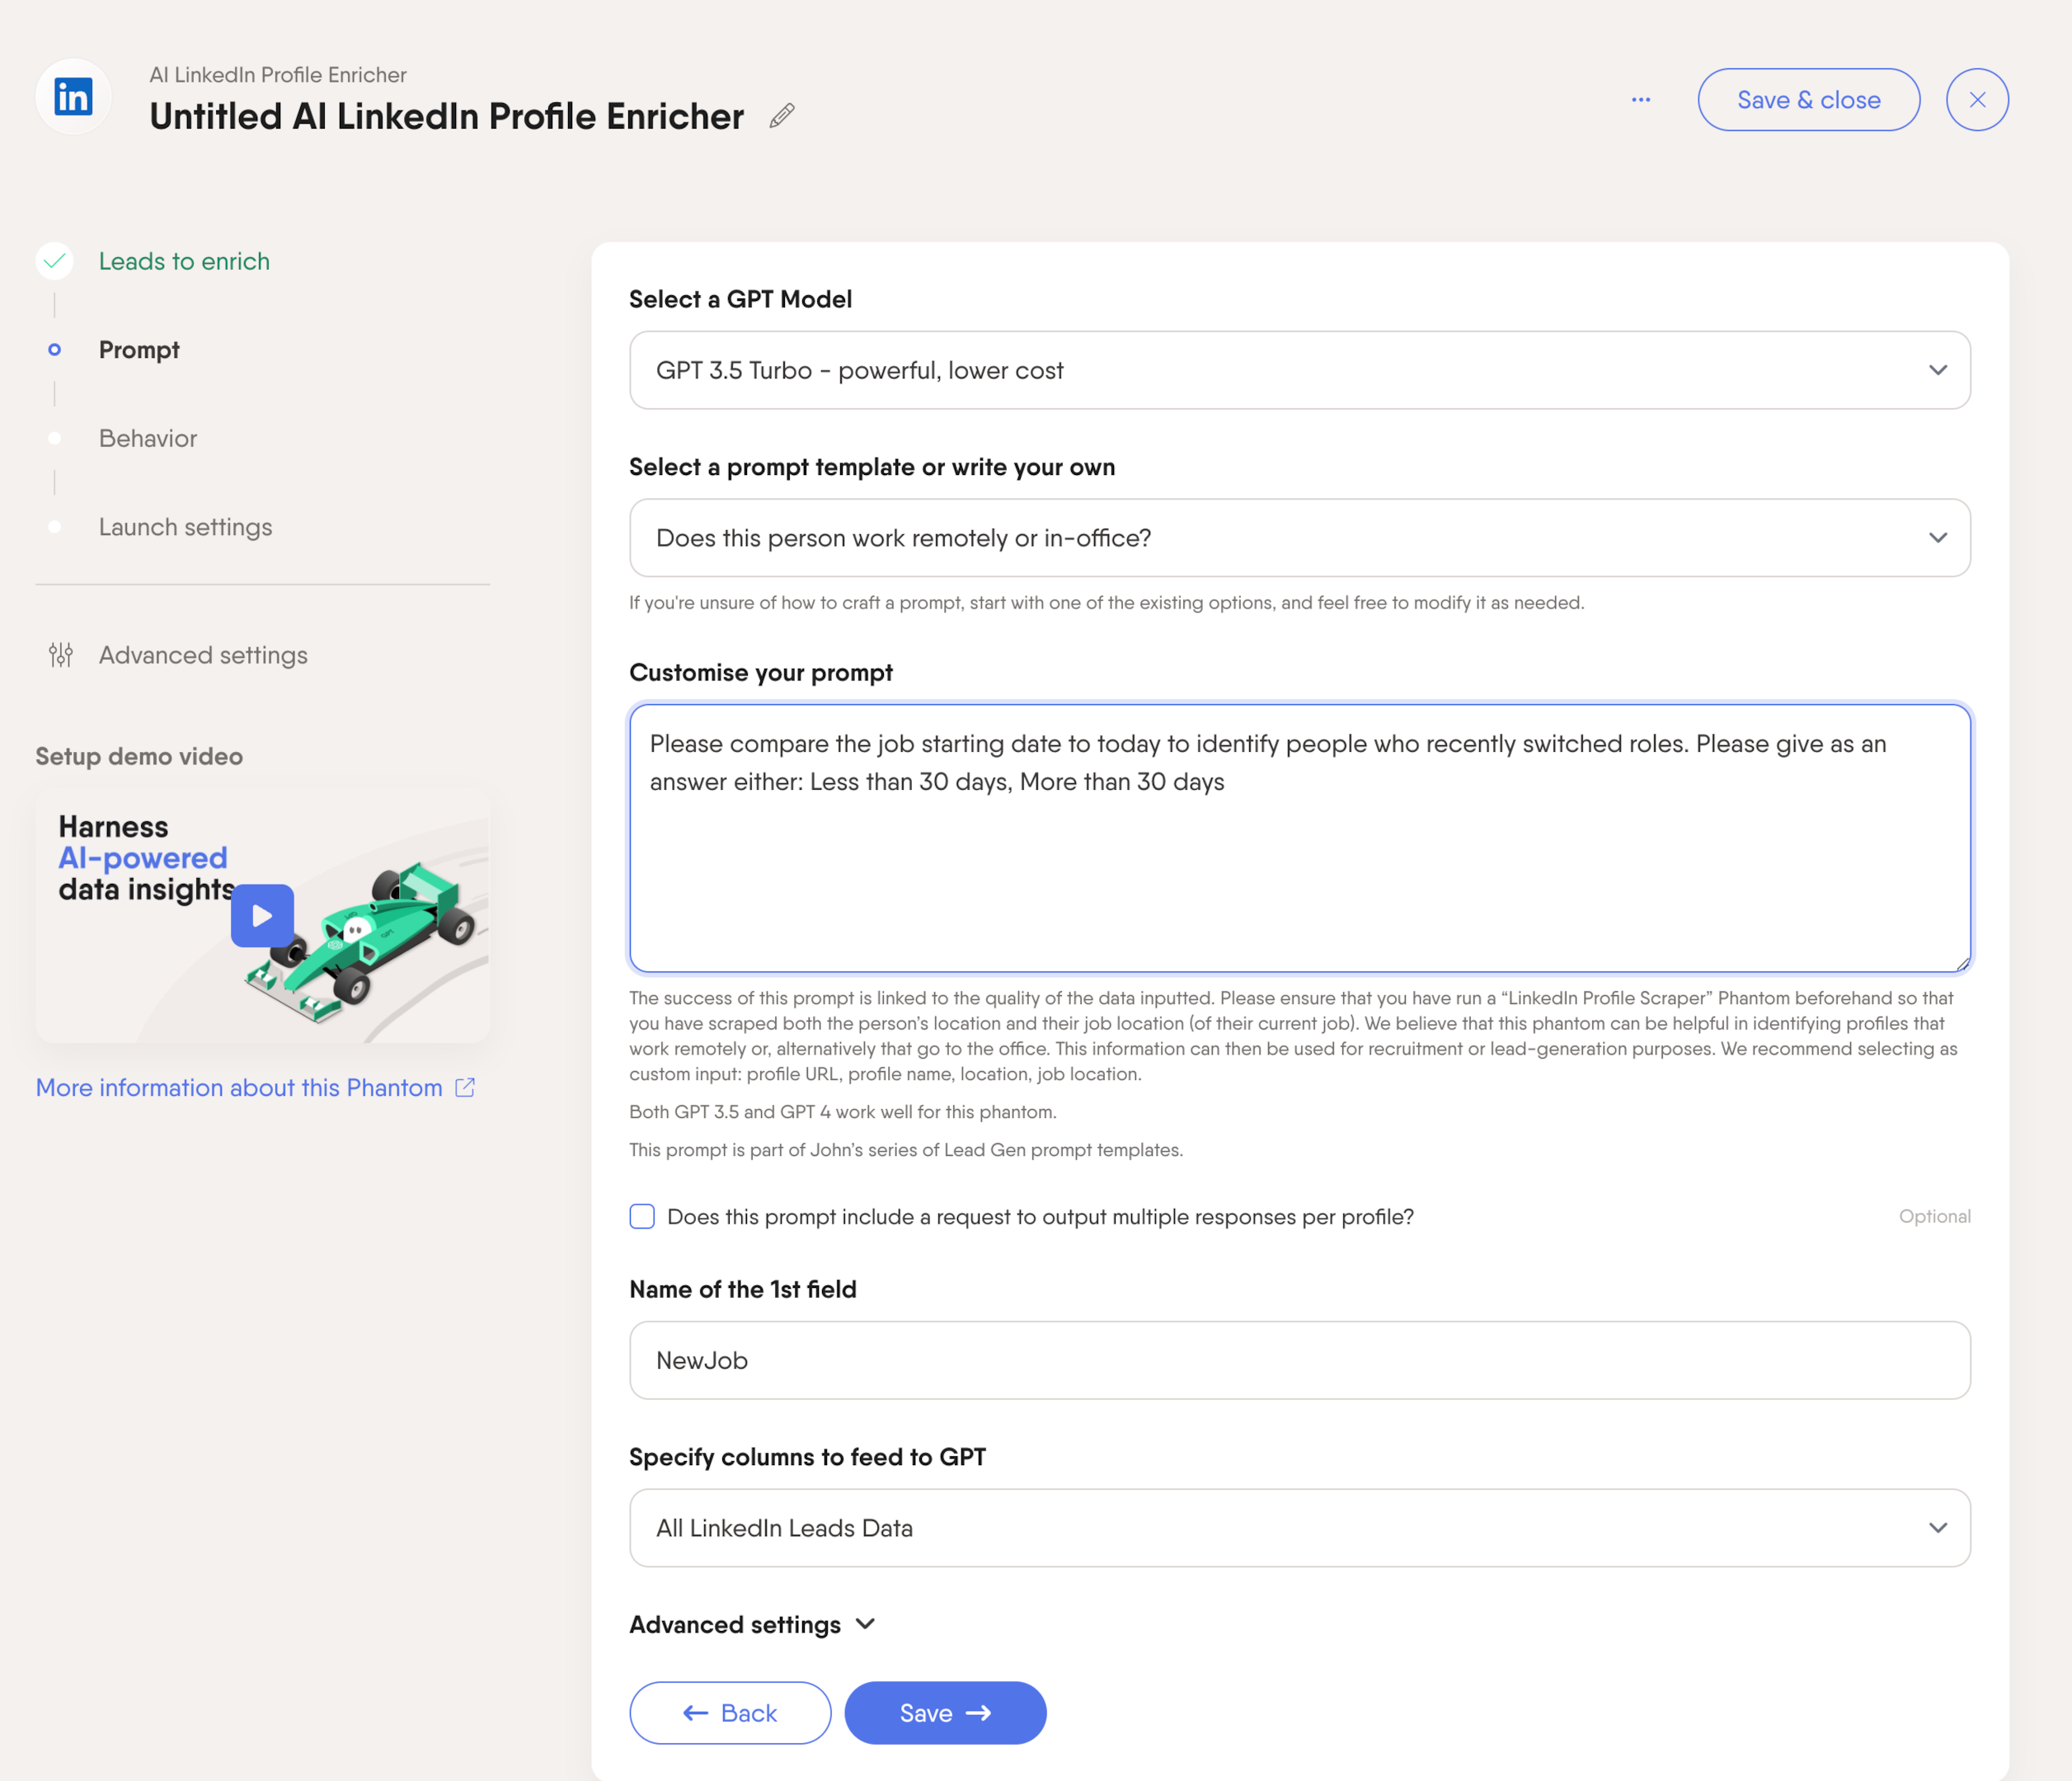
Task: Click the green checkmark beside Leads to enrich
Action: coord(55,261)
